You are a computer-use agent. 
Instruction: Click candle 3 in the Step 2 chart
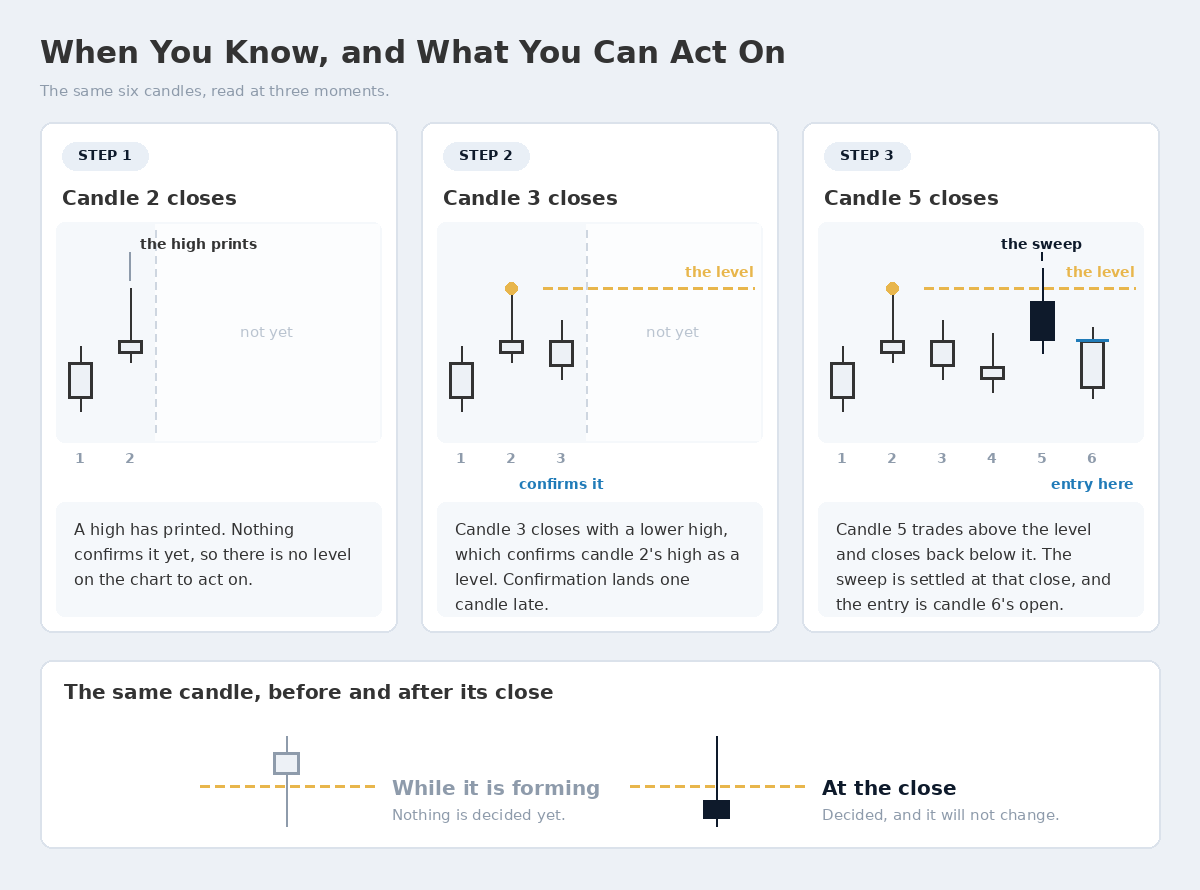pos(561,352)
